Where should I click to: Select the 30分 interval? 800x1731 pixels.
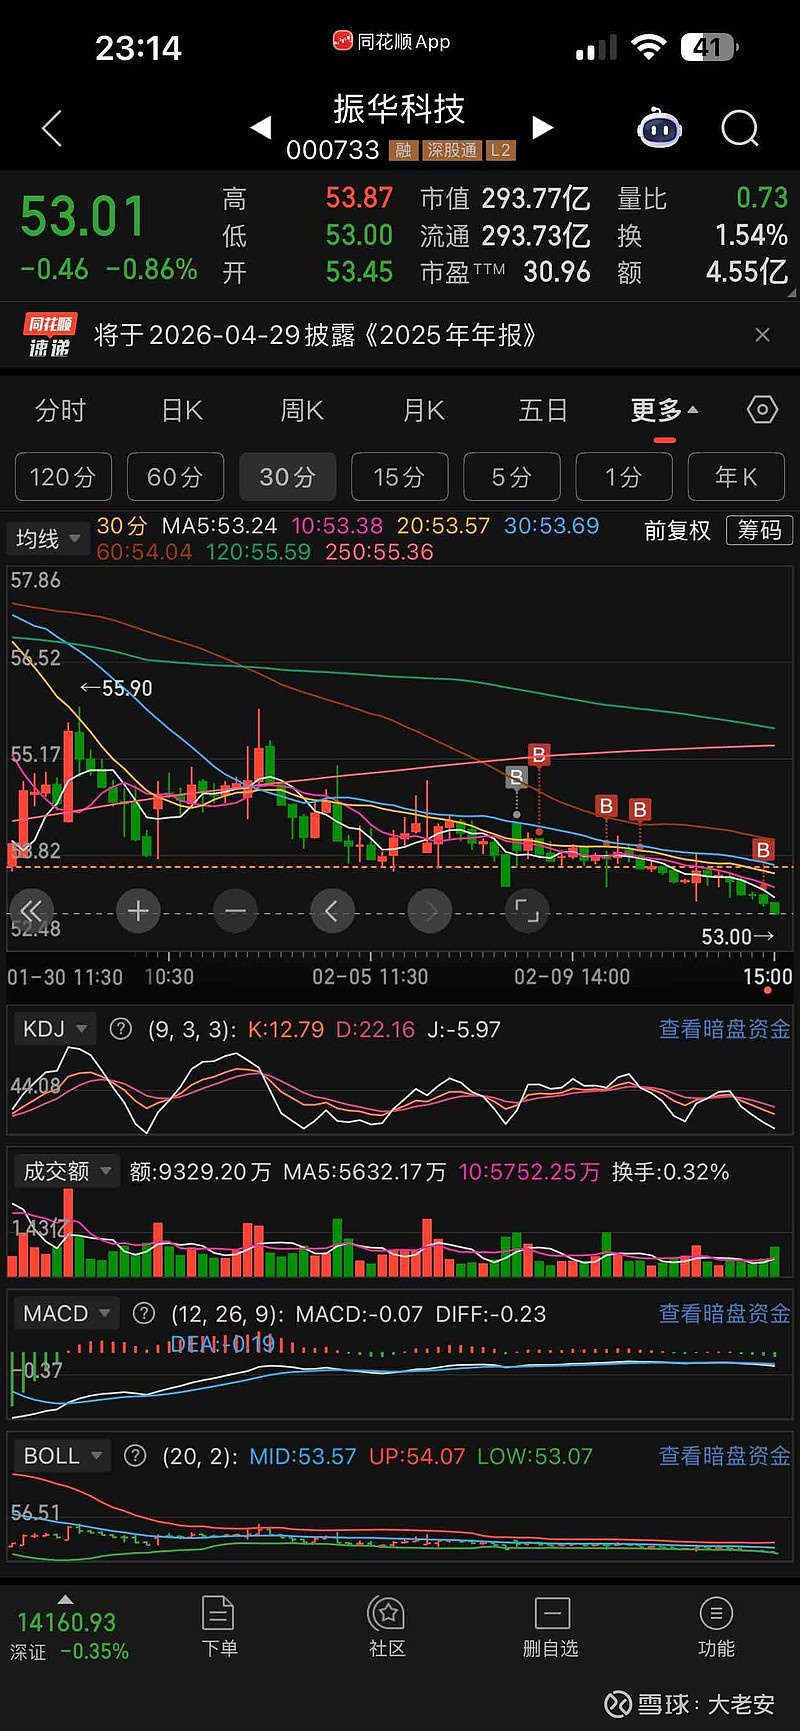coord(288,477)
